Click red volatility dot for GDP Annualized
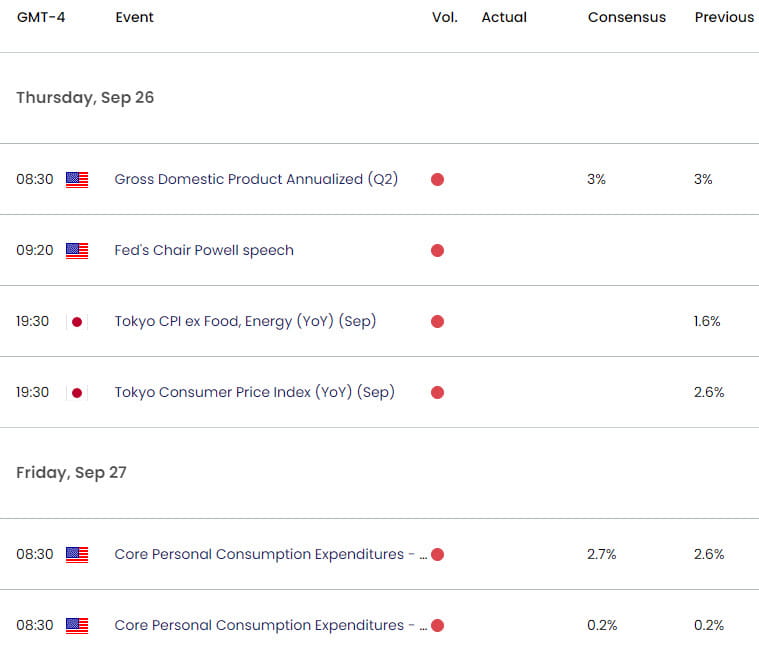This screenshot has height=650, width=759. click(438, 180)
